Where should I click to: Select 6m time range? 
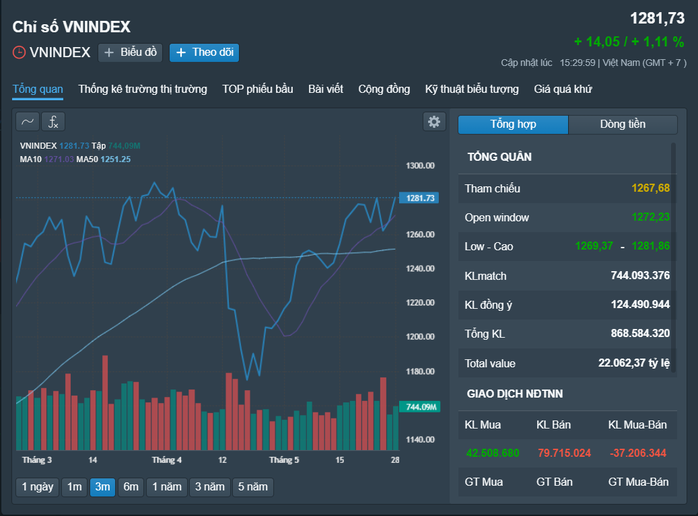[x=131, y=487]
